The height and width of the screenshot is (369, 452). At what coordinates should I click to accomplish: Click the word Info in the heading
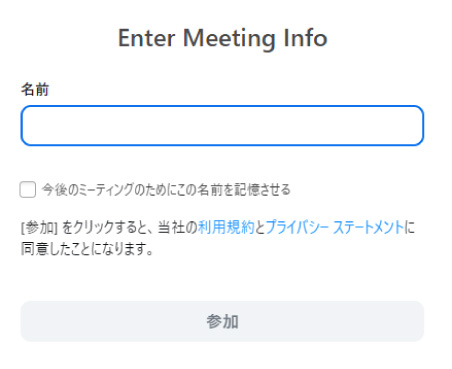coord(305,37)
